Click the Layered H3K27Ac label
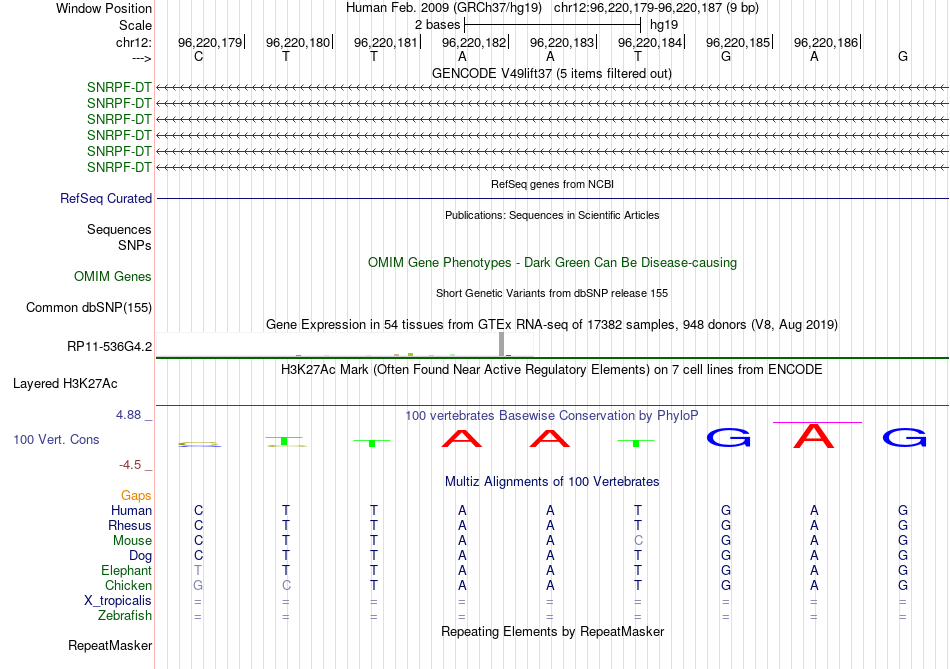The image size is (950, 669). click(65, 384)
